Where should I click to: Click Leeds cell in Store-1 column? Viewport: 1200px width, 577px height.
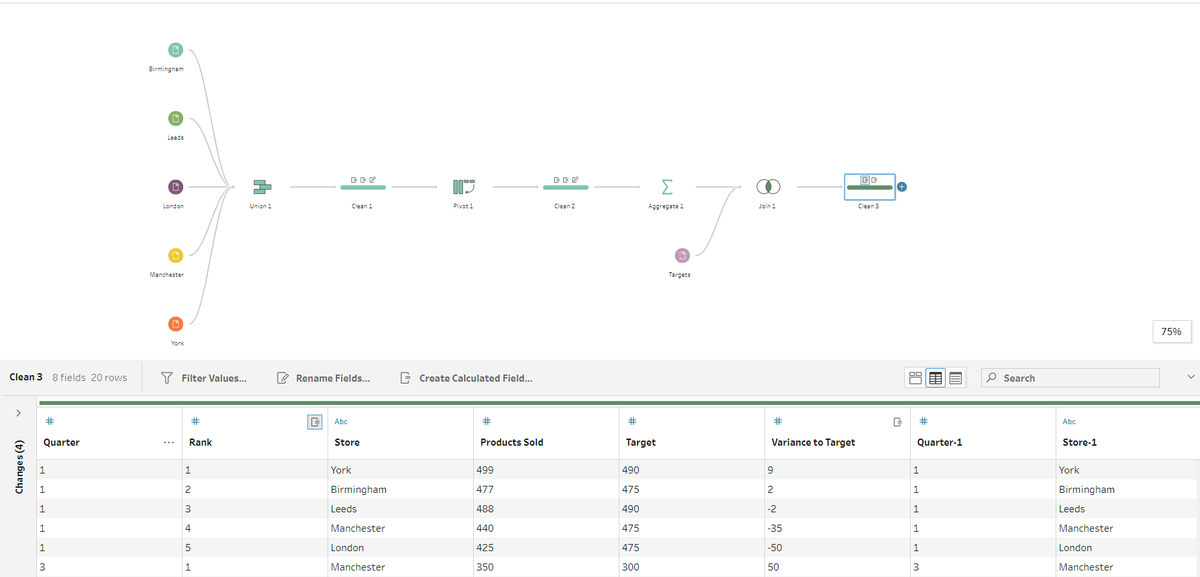tap(1128, 509)
